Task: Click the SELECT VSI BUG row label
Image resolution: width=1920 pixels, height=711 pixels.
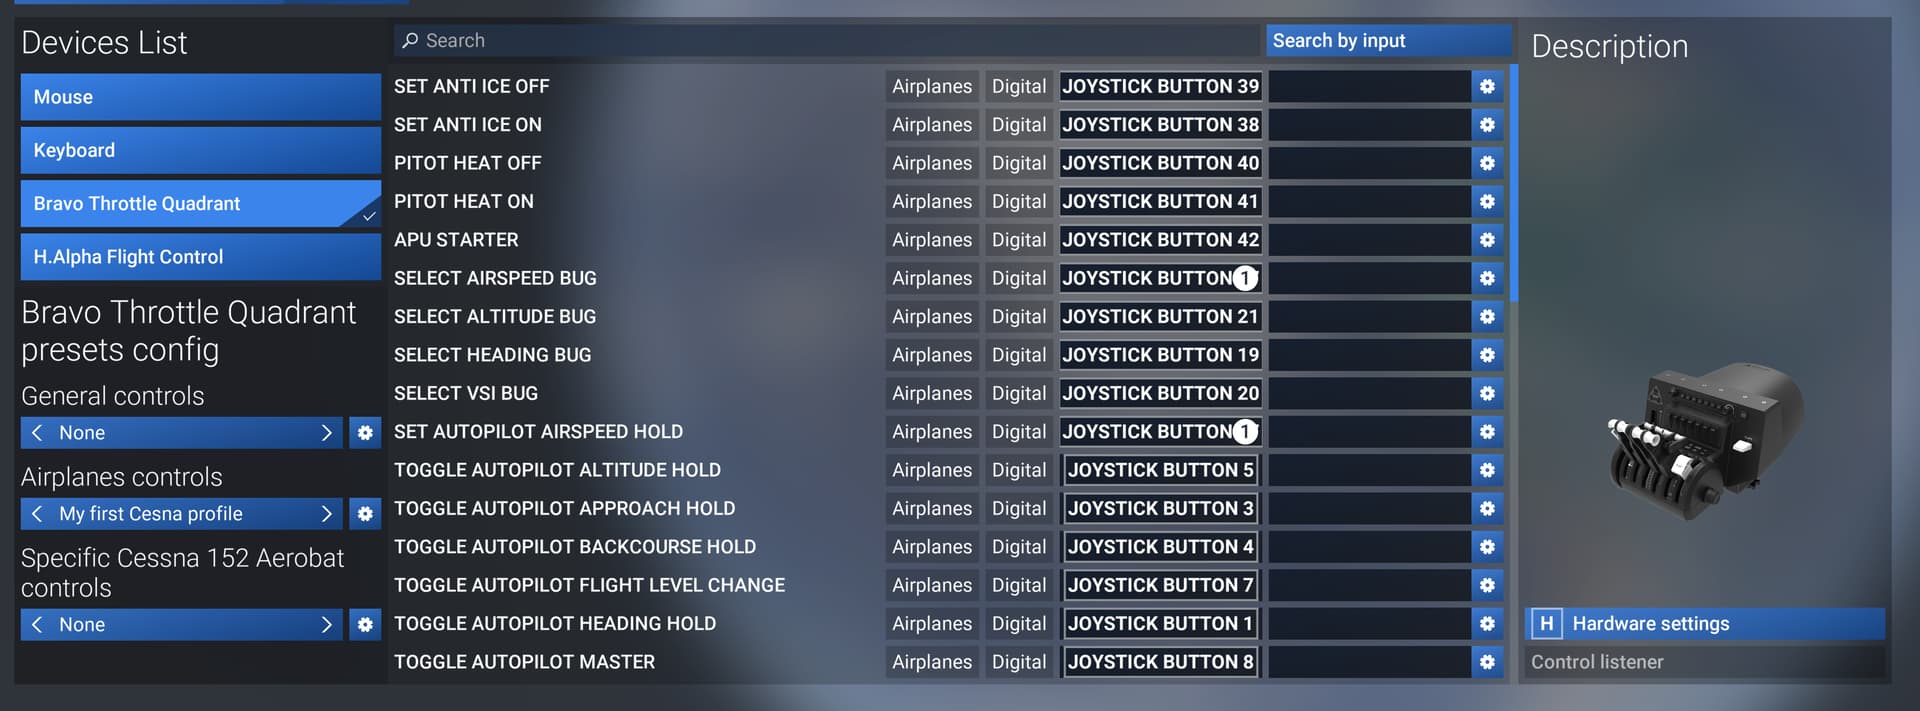Action: [x=466, y=393]
